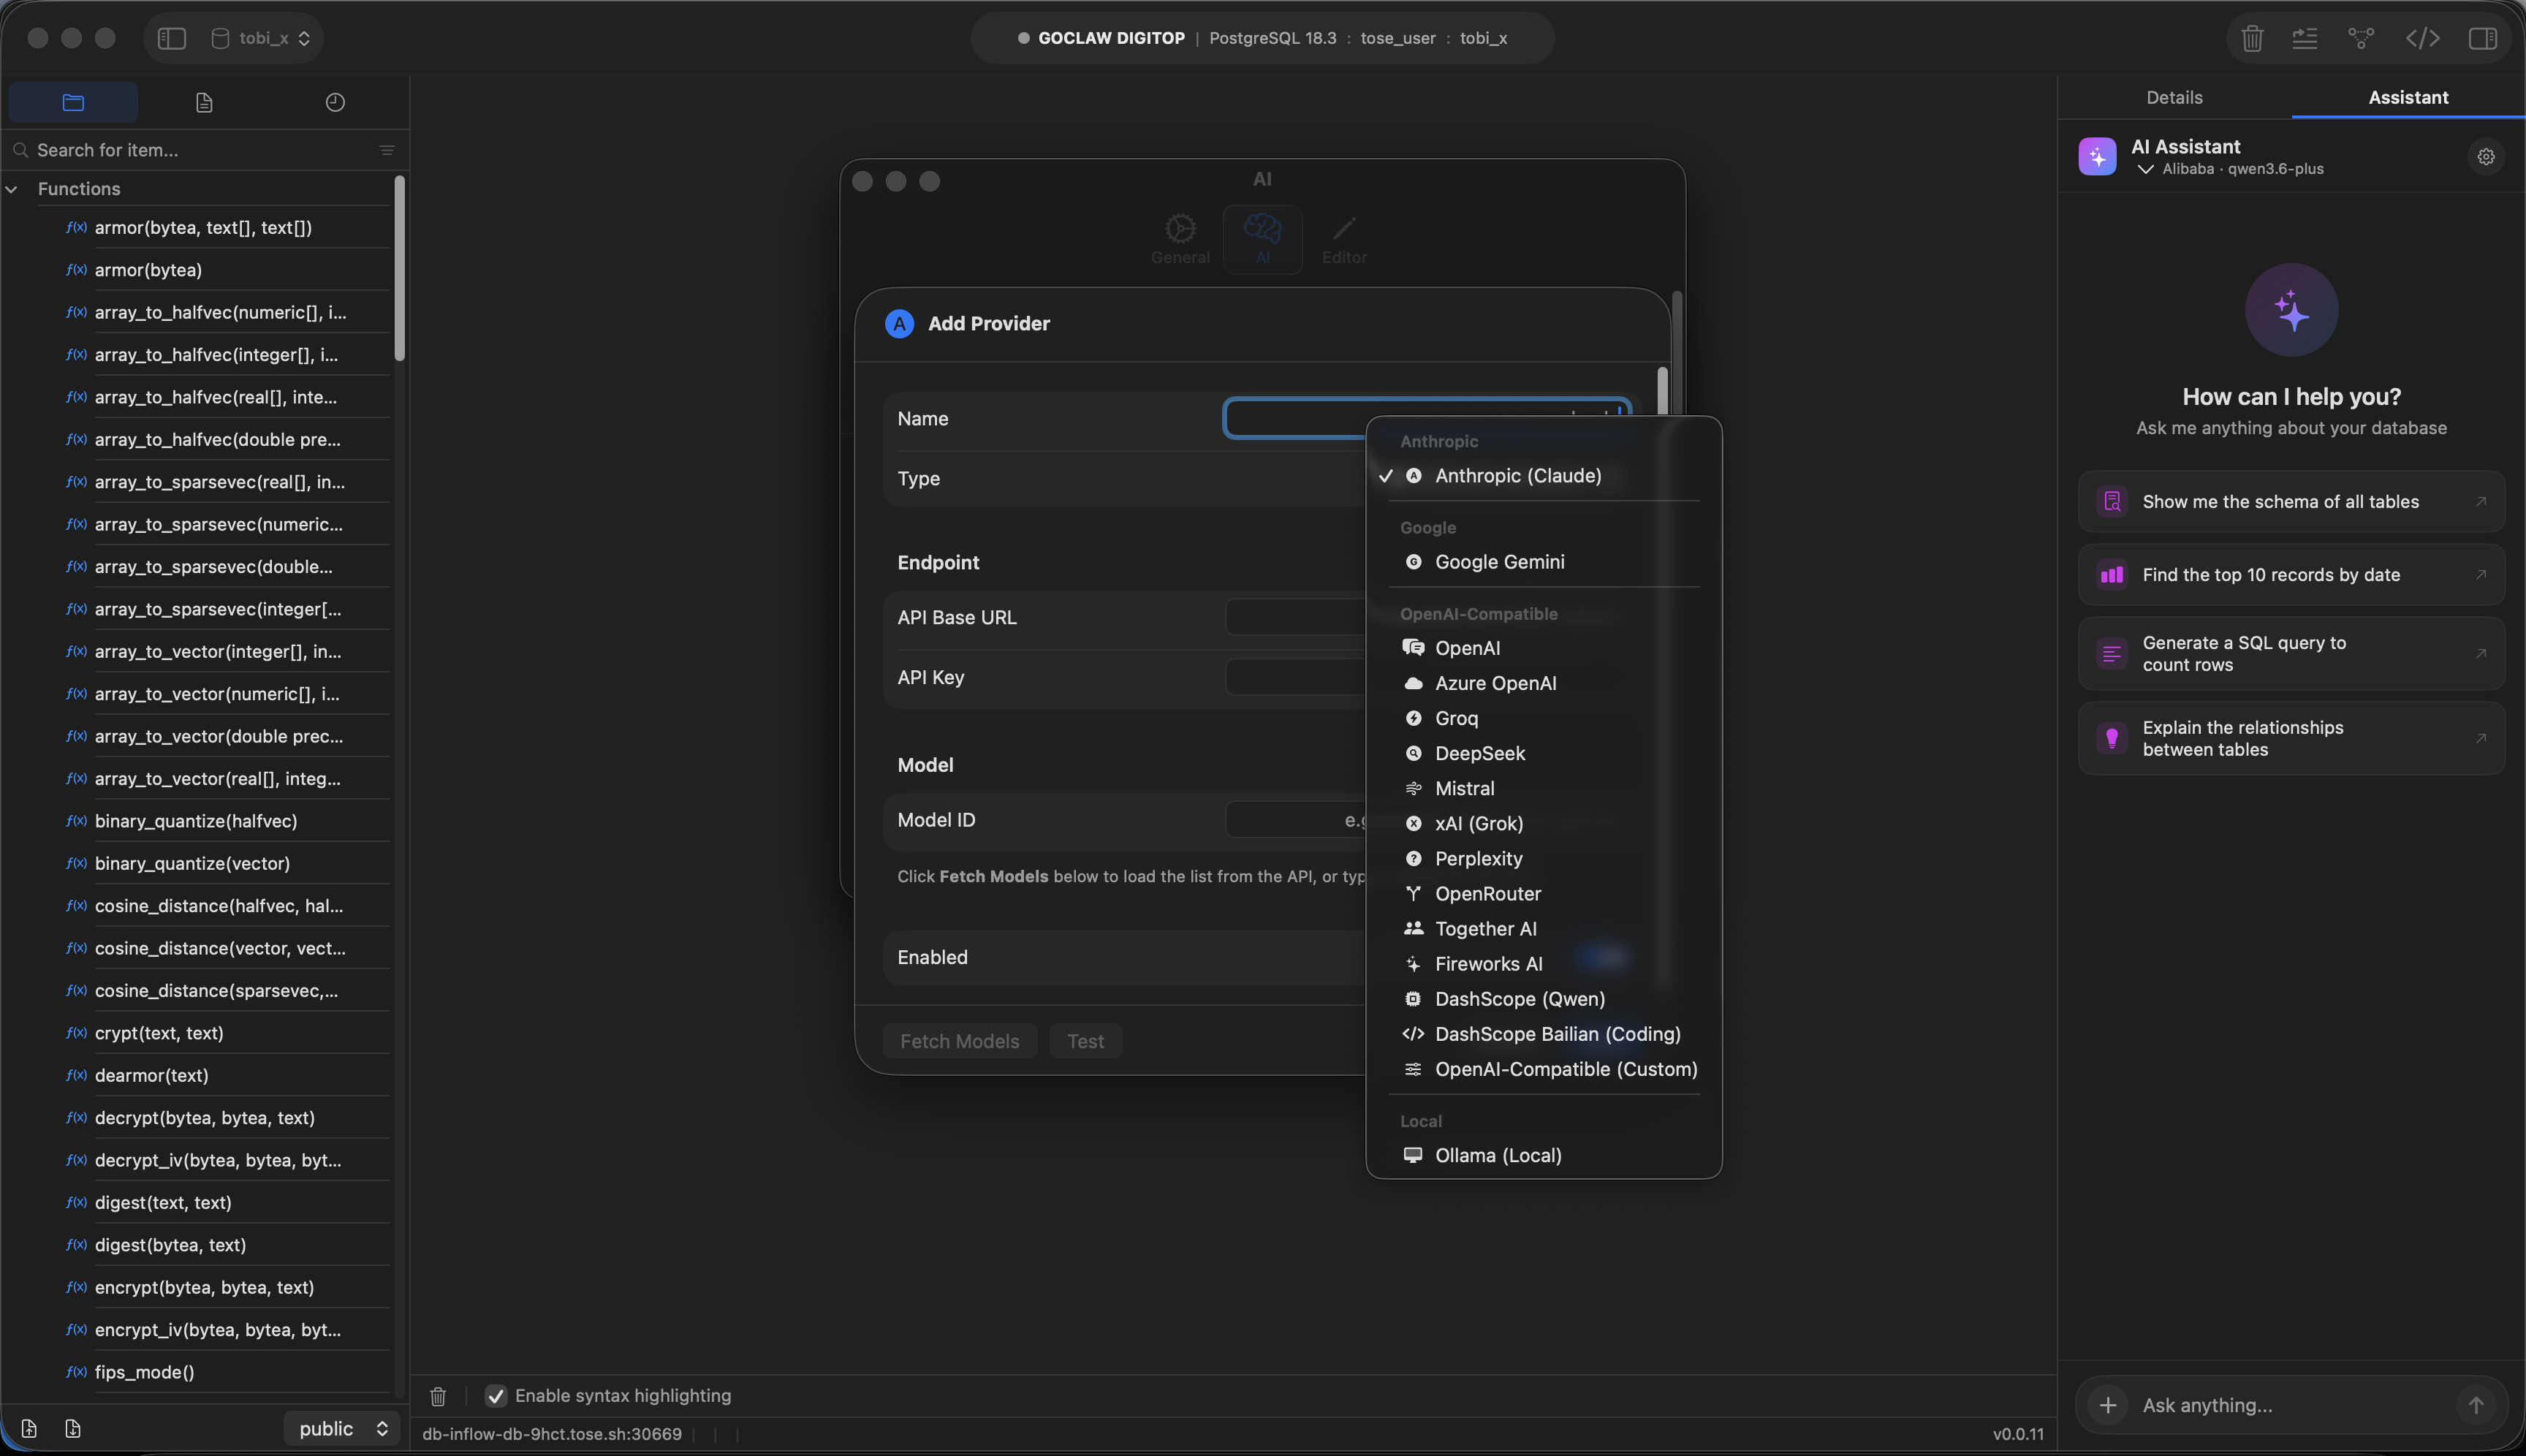
Task: Click Show me the schema of all tables
Action: 2289,501
